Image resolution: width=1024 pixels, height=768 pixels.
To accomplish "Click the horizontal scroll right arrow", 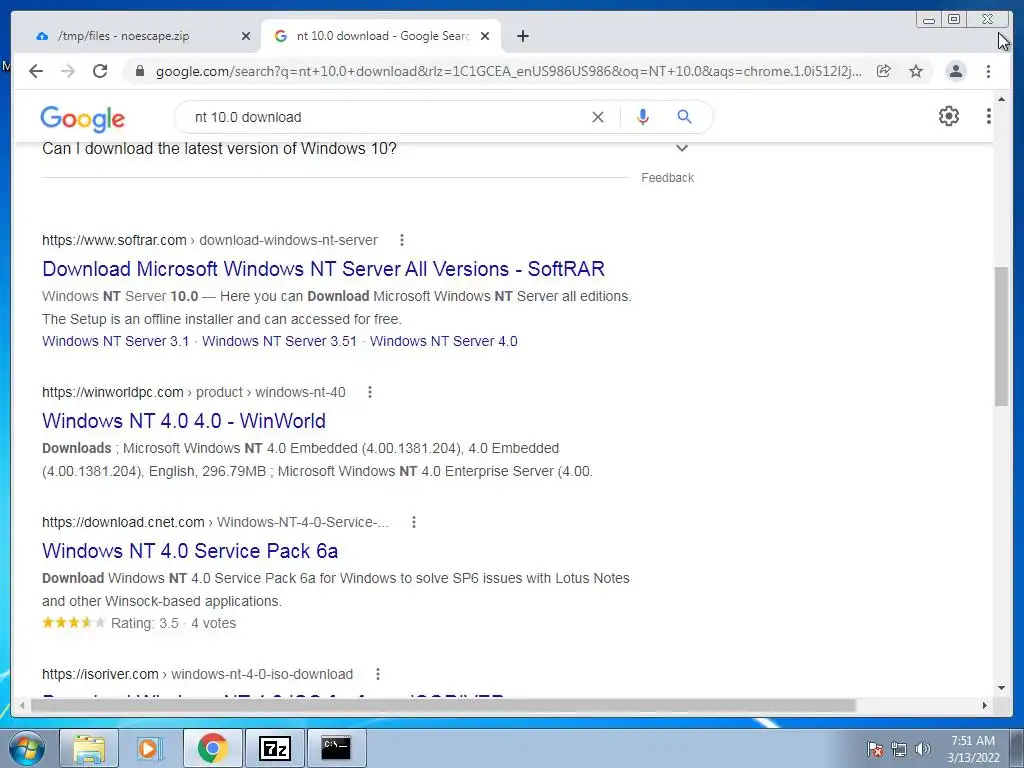I will [x=985, y=705].
